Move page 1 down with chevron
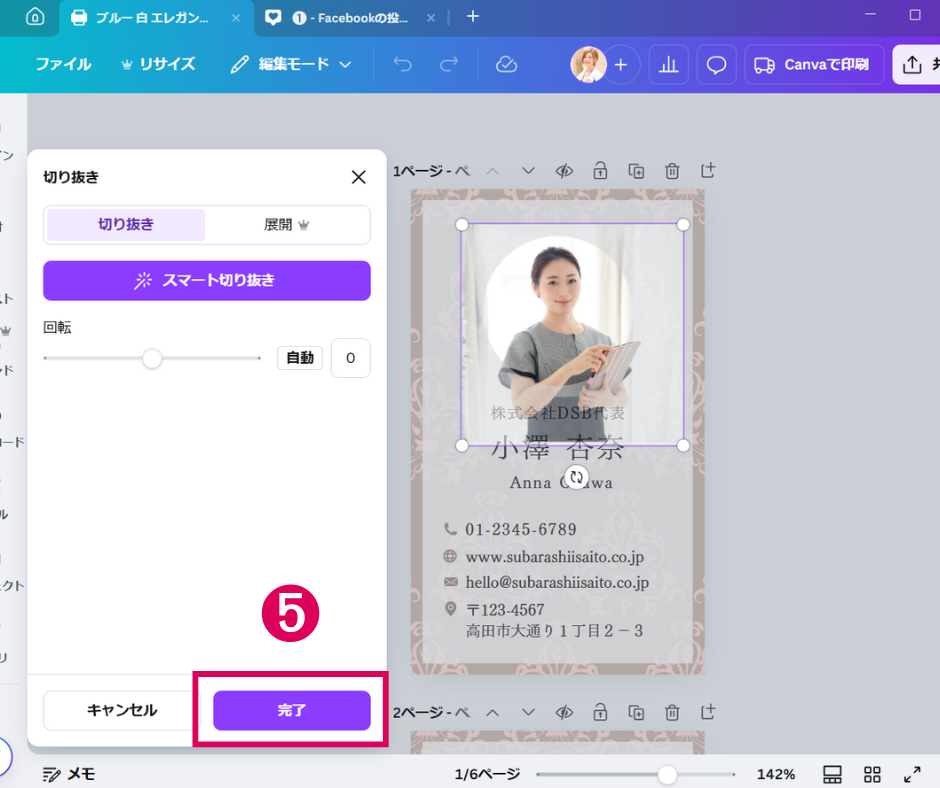The image size is (940, 788). 529,171
